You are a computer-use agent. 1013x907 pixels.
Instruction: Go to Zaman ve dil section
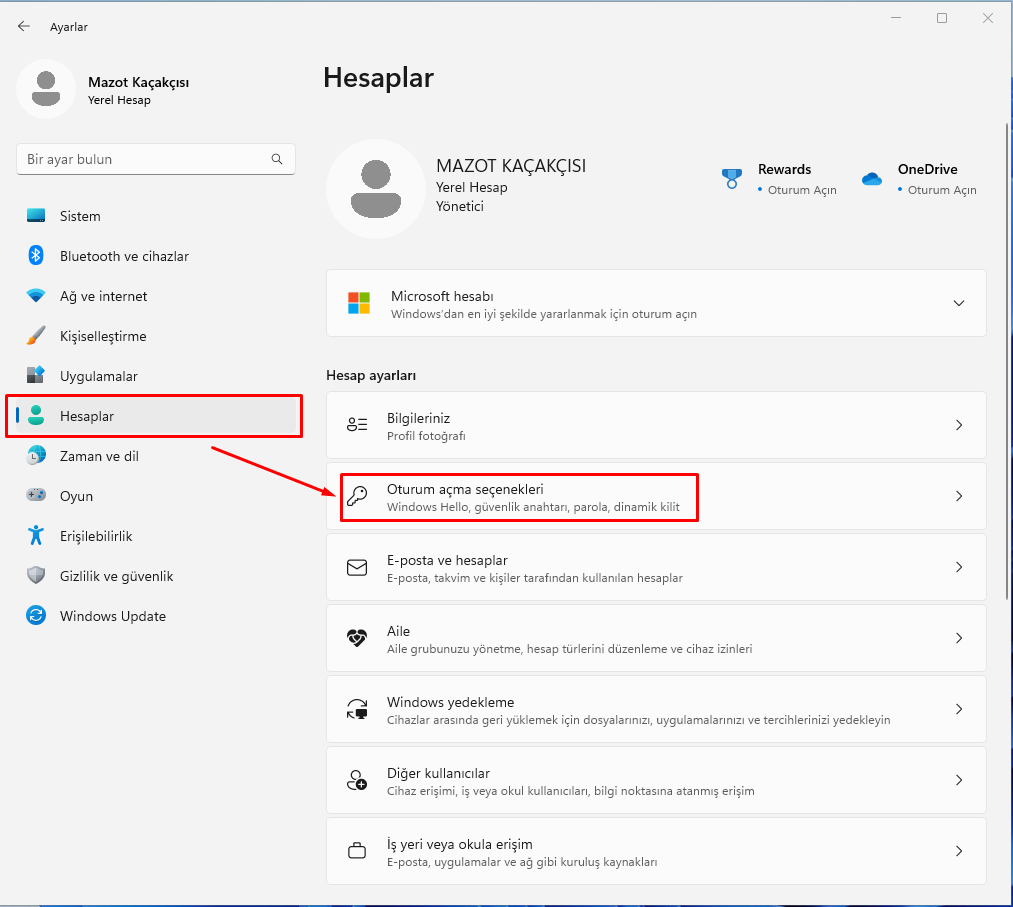click(98, 456)
